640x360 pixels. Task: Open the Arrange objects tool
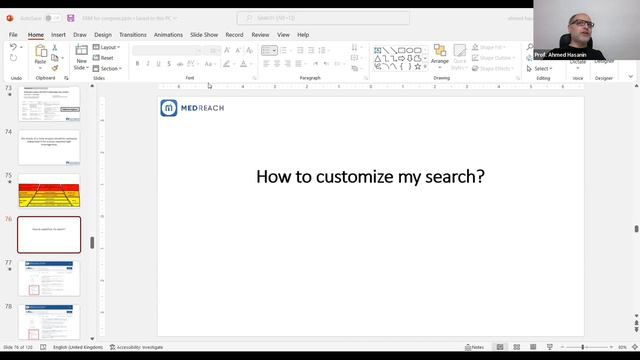pos(440,55)
